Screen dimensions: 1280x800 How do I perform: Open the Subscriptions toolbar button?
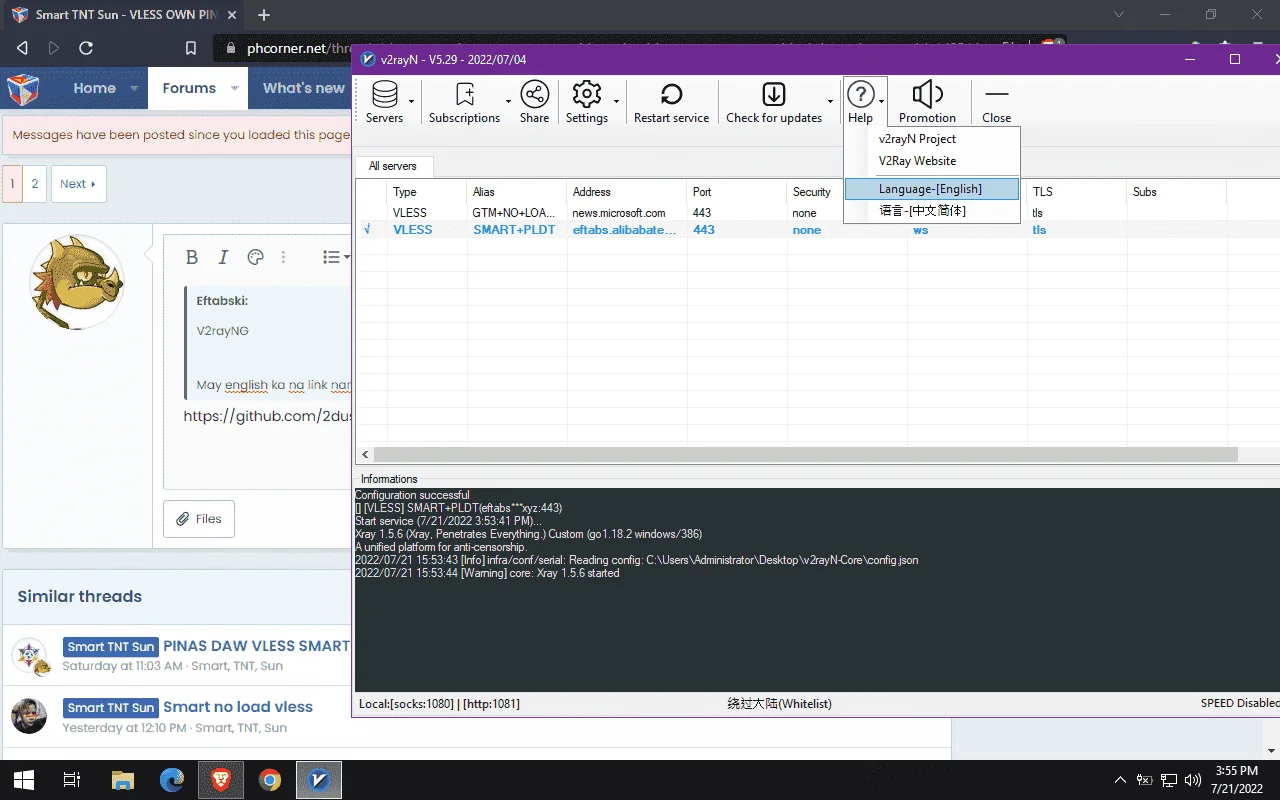click(464, 103)
